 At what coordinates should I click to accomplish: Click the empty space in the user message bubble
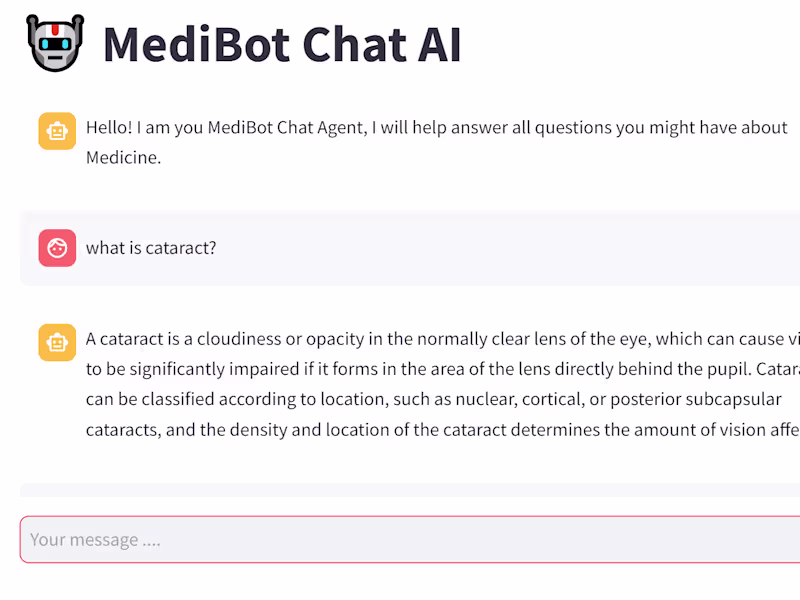click(500, 248)
